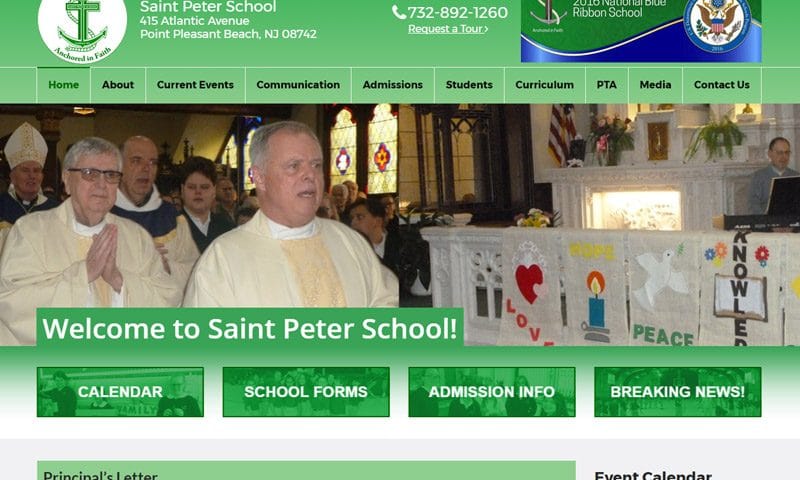Open the Media menu item

(x=656, y=85)
